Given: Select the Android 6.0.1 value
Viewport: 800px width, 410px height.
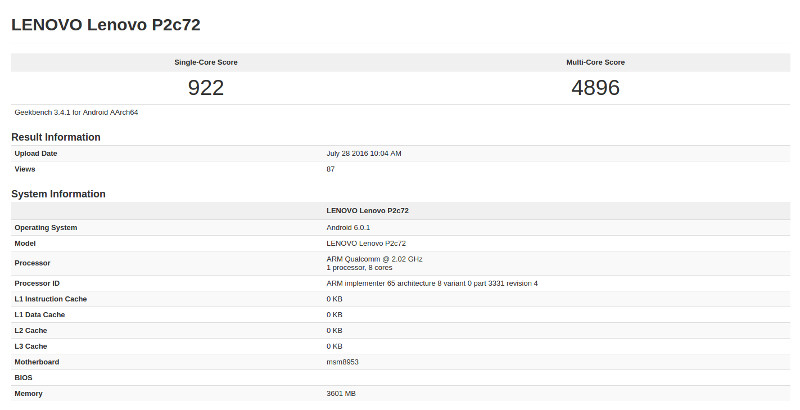Looking at the screenshot, I should pos(348,227).
